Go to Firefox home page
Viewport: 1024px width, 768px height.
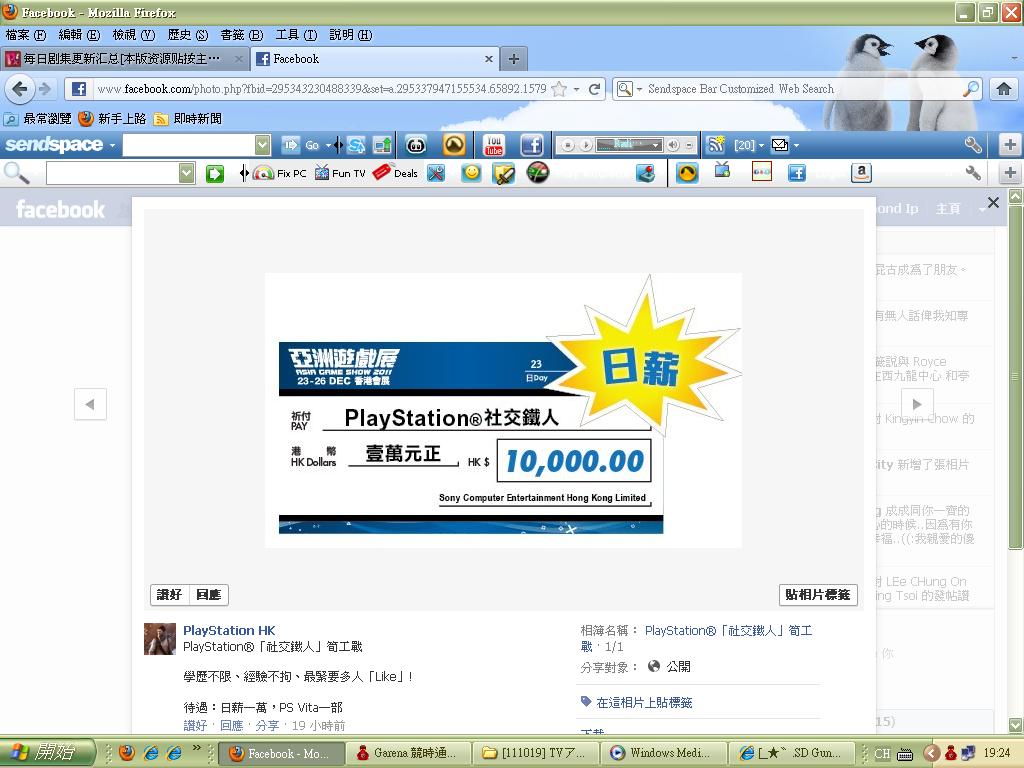point(1004,89)
